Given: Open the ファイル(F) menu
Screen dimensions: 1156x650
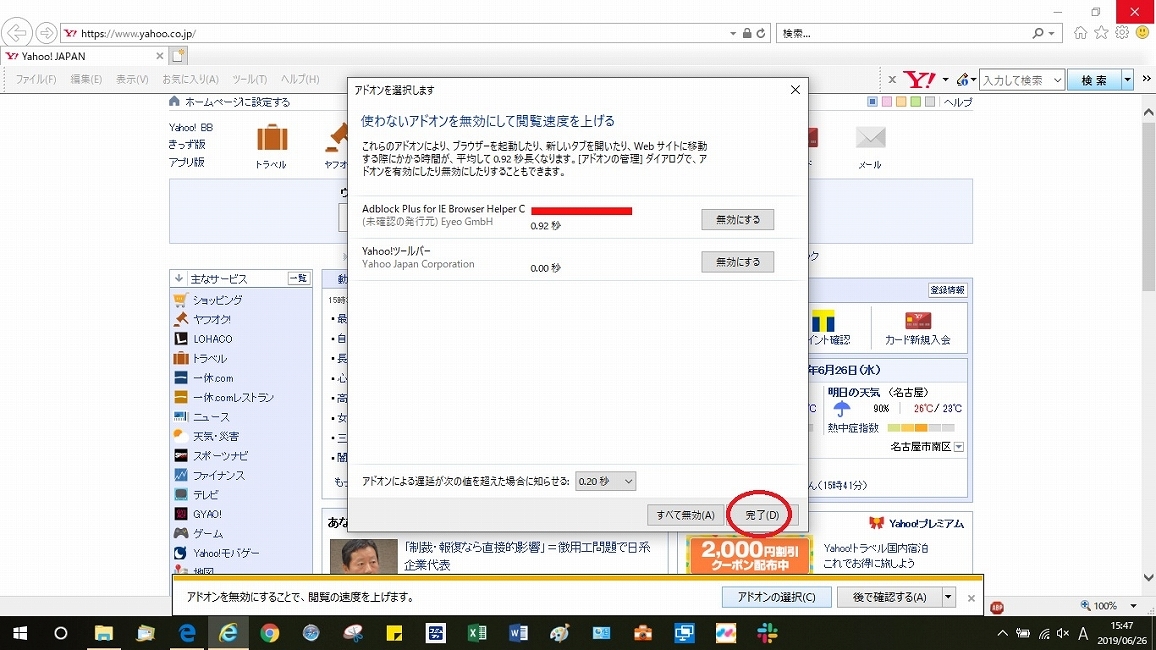Looking at the screenshot, I should pyautogui.click(x=36, y=79).
